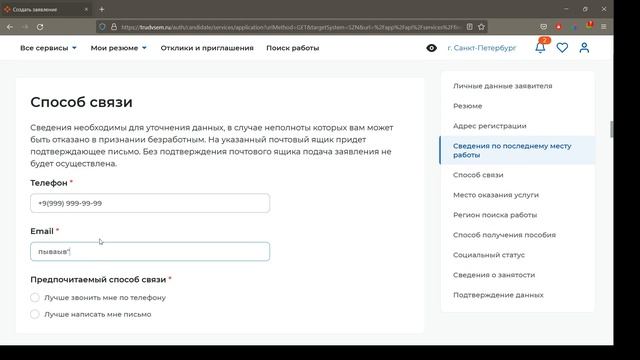Click the padlock site info icon

pyautogui.click(x=114, y=27)
